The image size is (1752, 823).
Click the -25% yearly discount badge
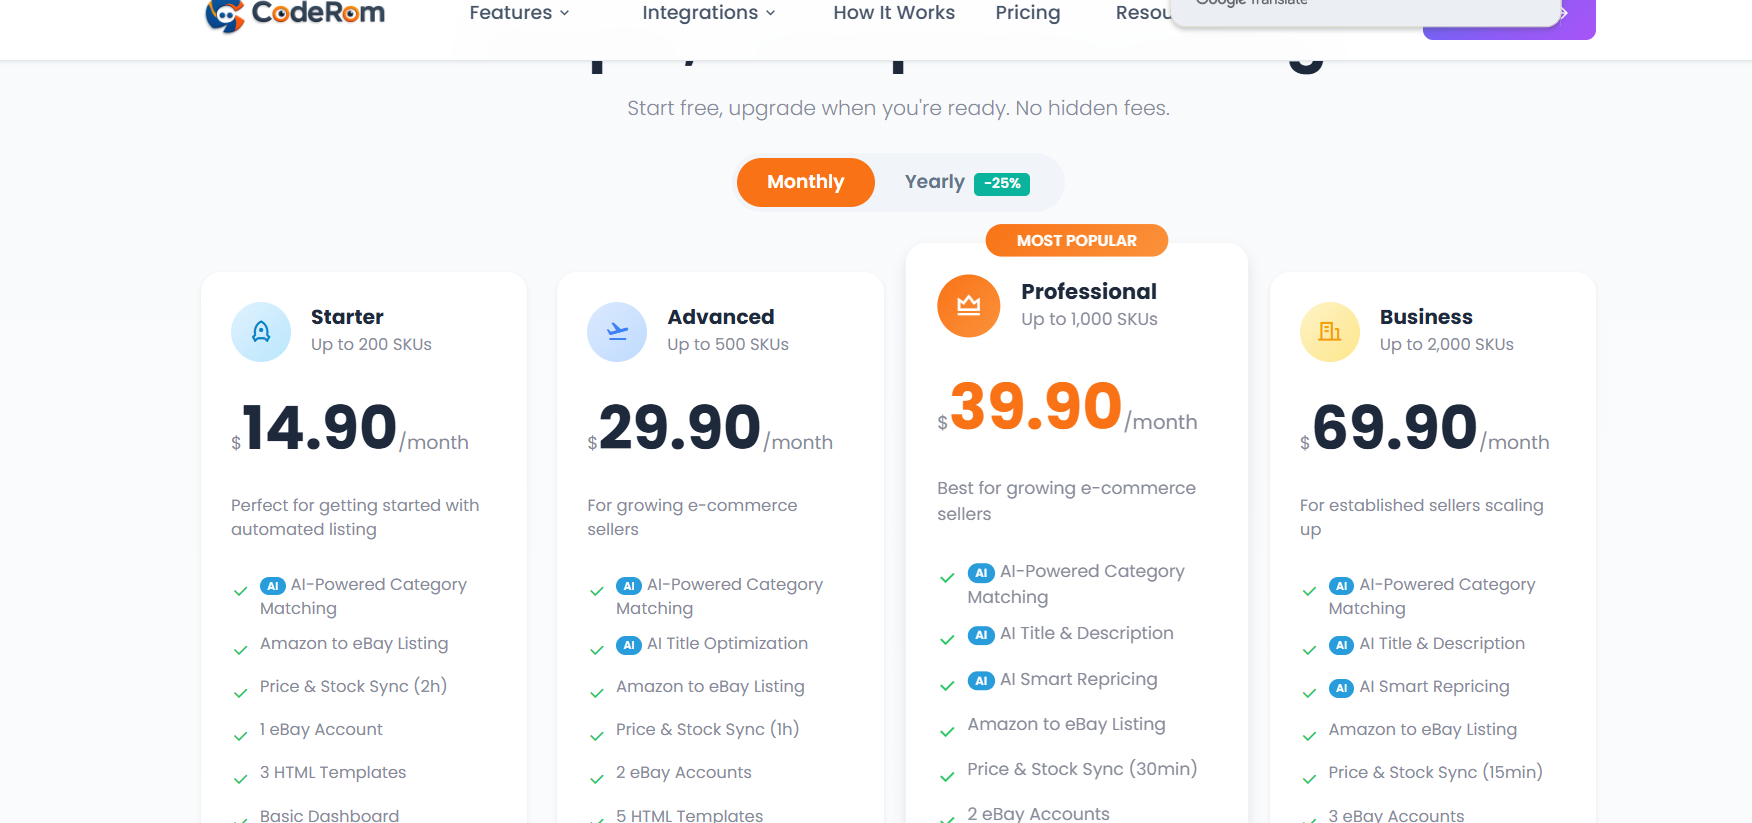(x=1002, y=183)
